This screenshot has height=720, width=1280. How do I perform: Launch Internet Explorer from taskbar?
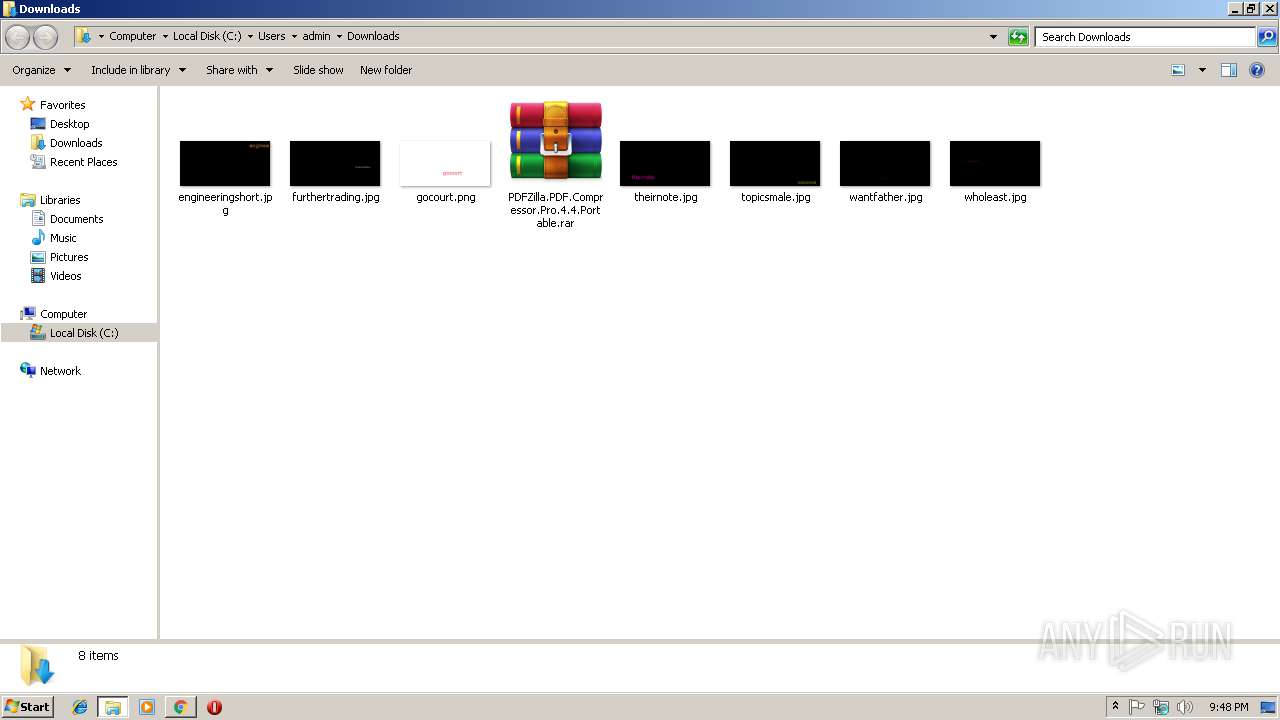pos(80,707)
